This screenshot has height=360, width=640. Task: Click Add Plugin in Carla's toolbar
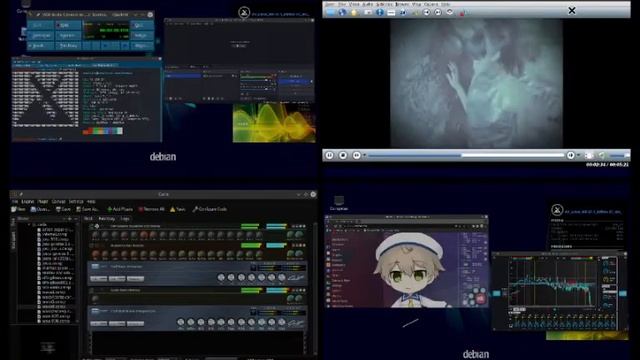click(120, 209)
